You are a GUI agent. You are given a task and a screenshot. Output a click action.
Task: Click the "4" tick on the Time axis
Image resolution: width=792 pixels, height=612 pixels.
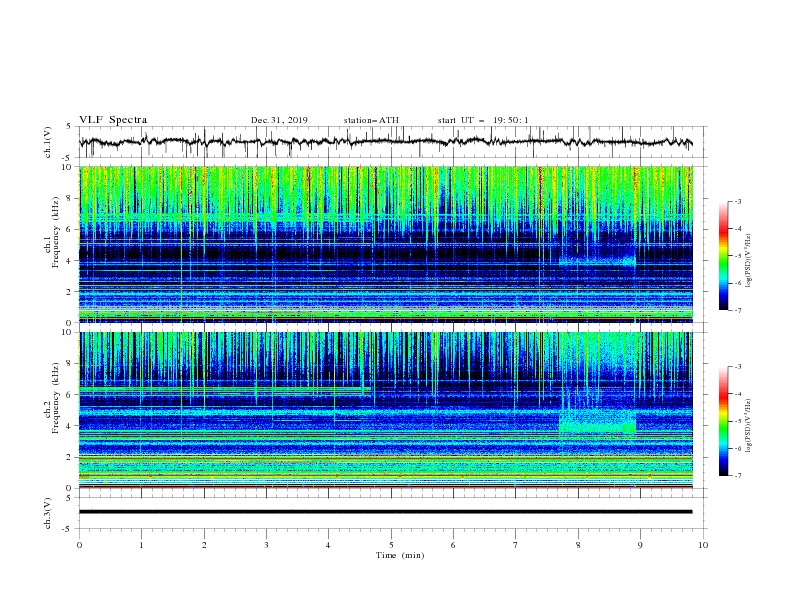coord(328,545)
